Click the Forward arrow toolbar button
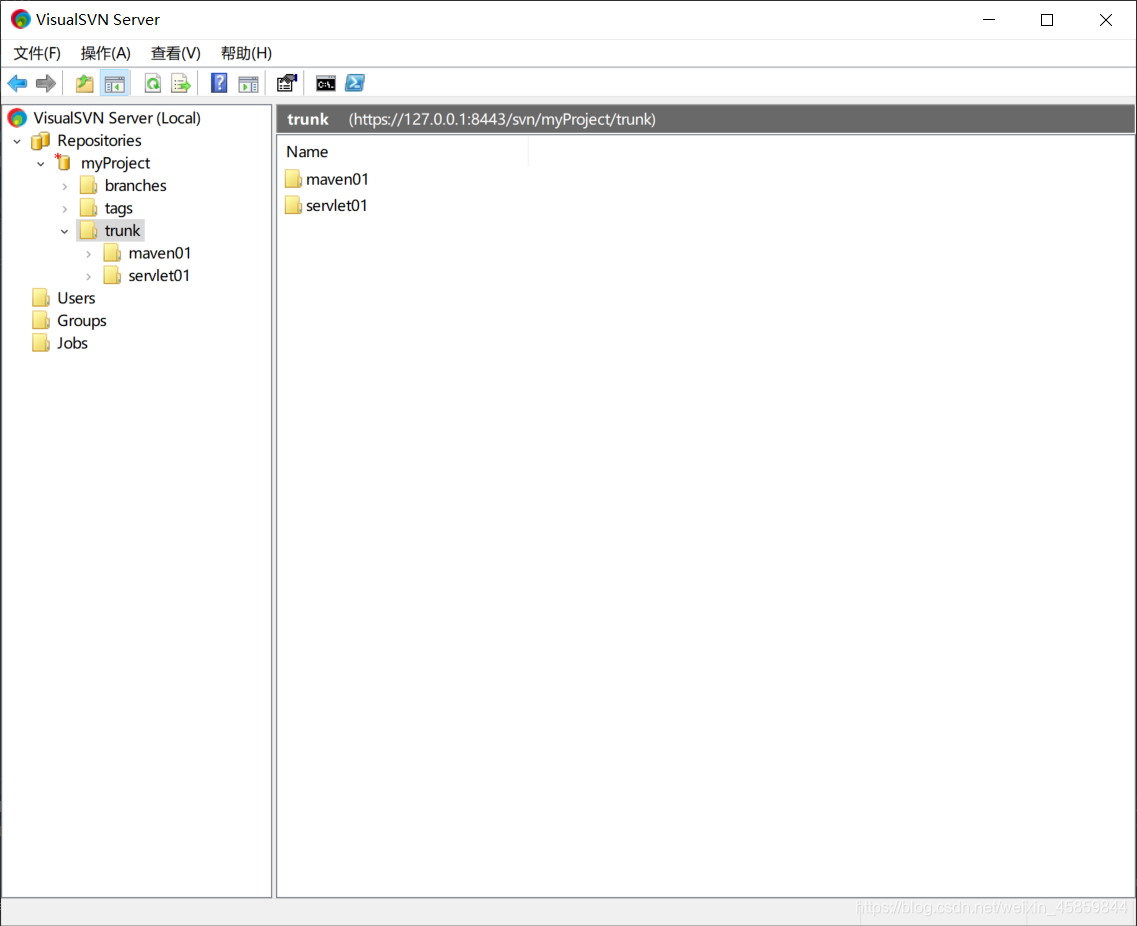The width and height of the screenshot is (1137, 926). 46,83
